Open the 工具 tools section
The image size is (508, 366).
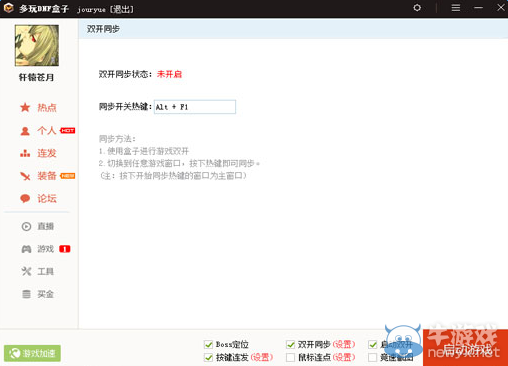(45, 271)
